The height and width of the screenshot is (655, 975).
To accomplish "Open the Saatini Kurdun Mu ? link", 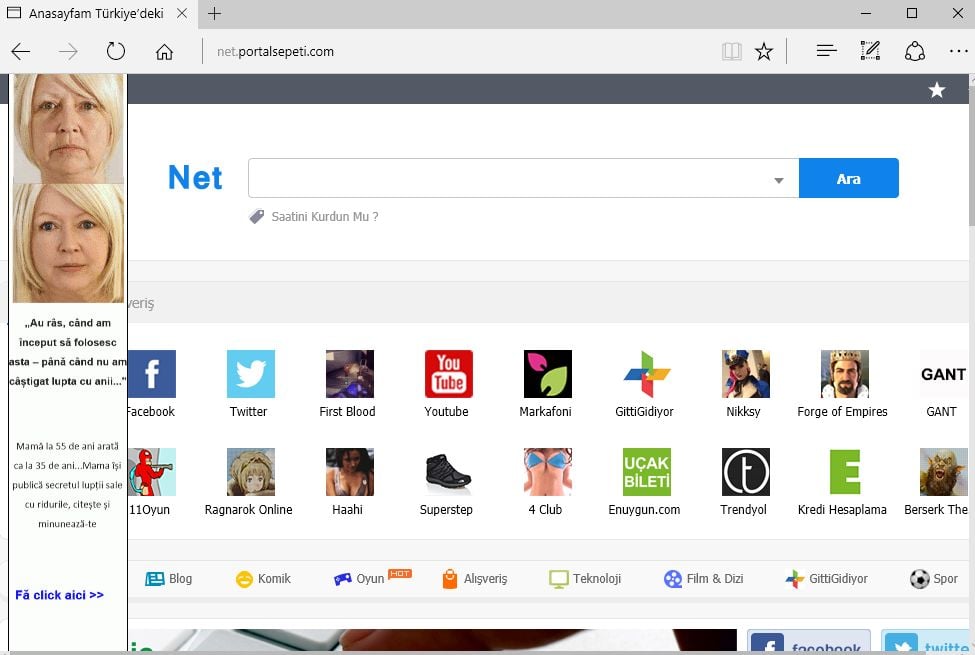I will click(325, 216).
